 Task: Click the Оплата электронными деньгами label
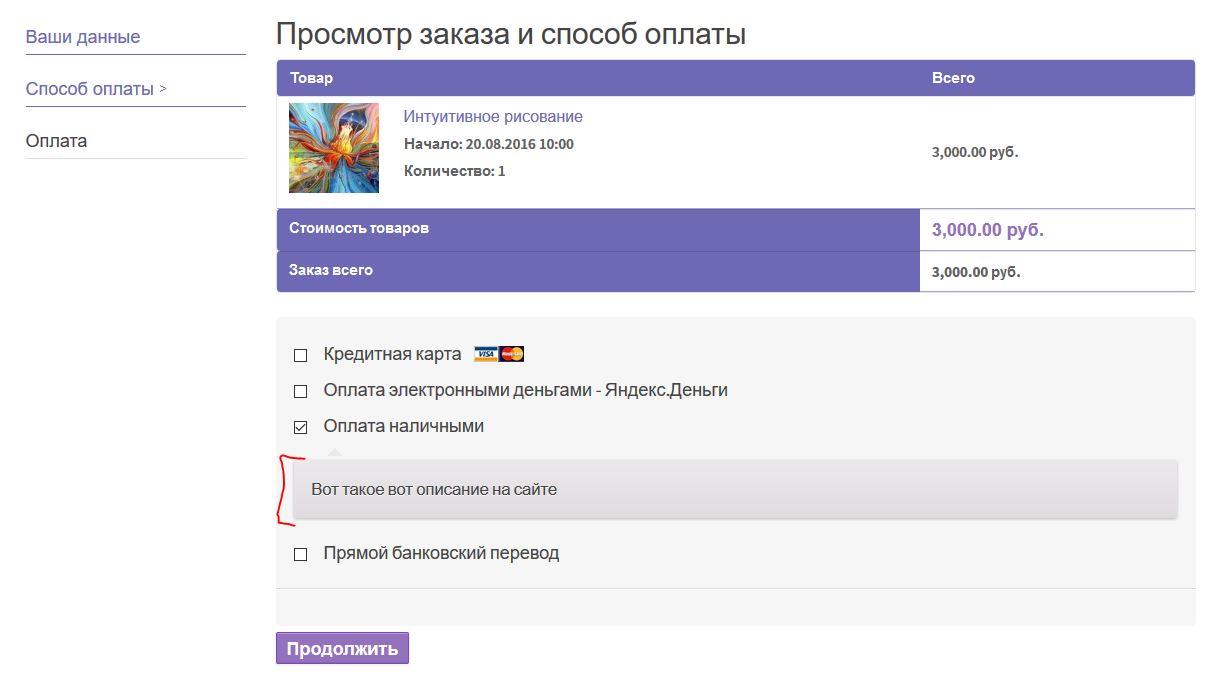pyautogui.click(x=525, y=390)
